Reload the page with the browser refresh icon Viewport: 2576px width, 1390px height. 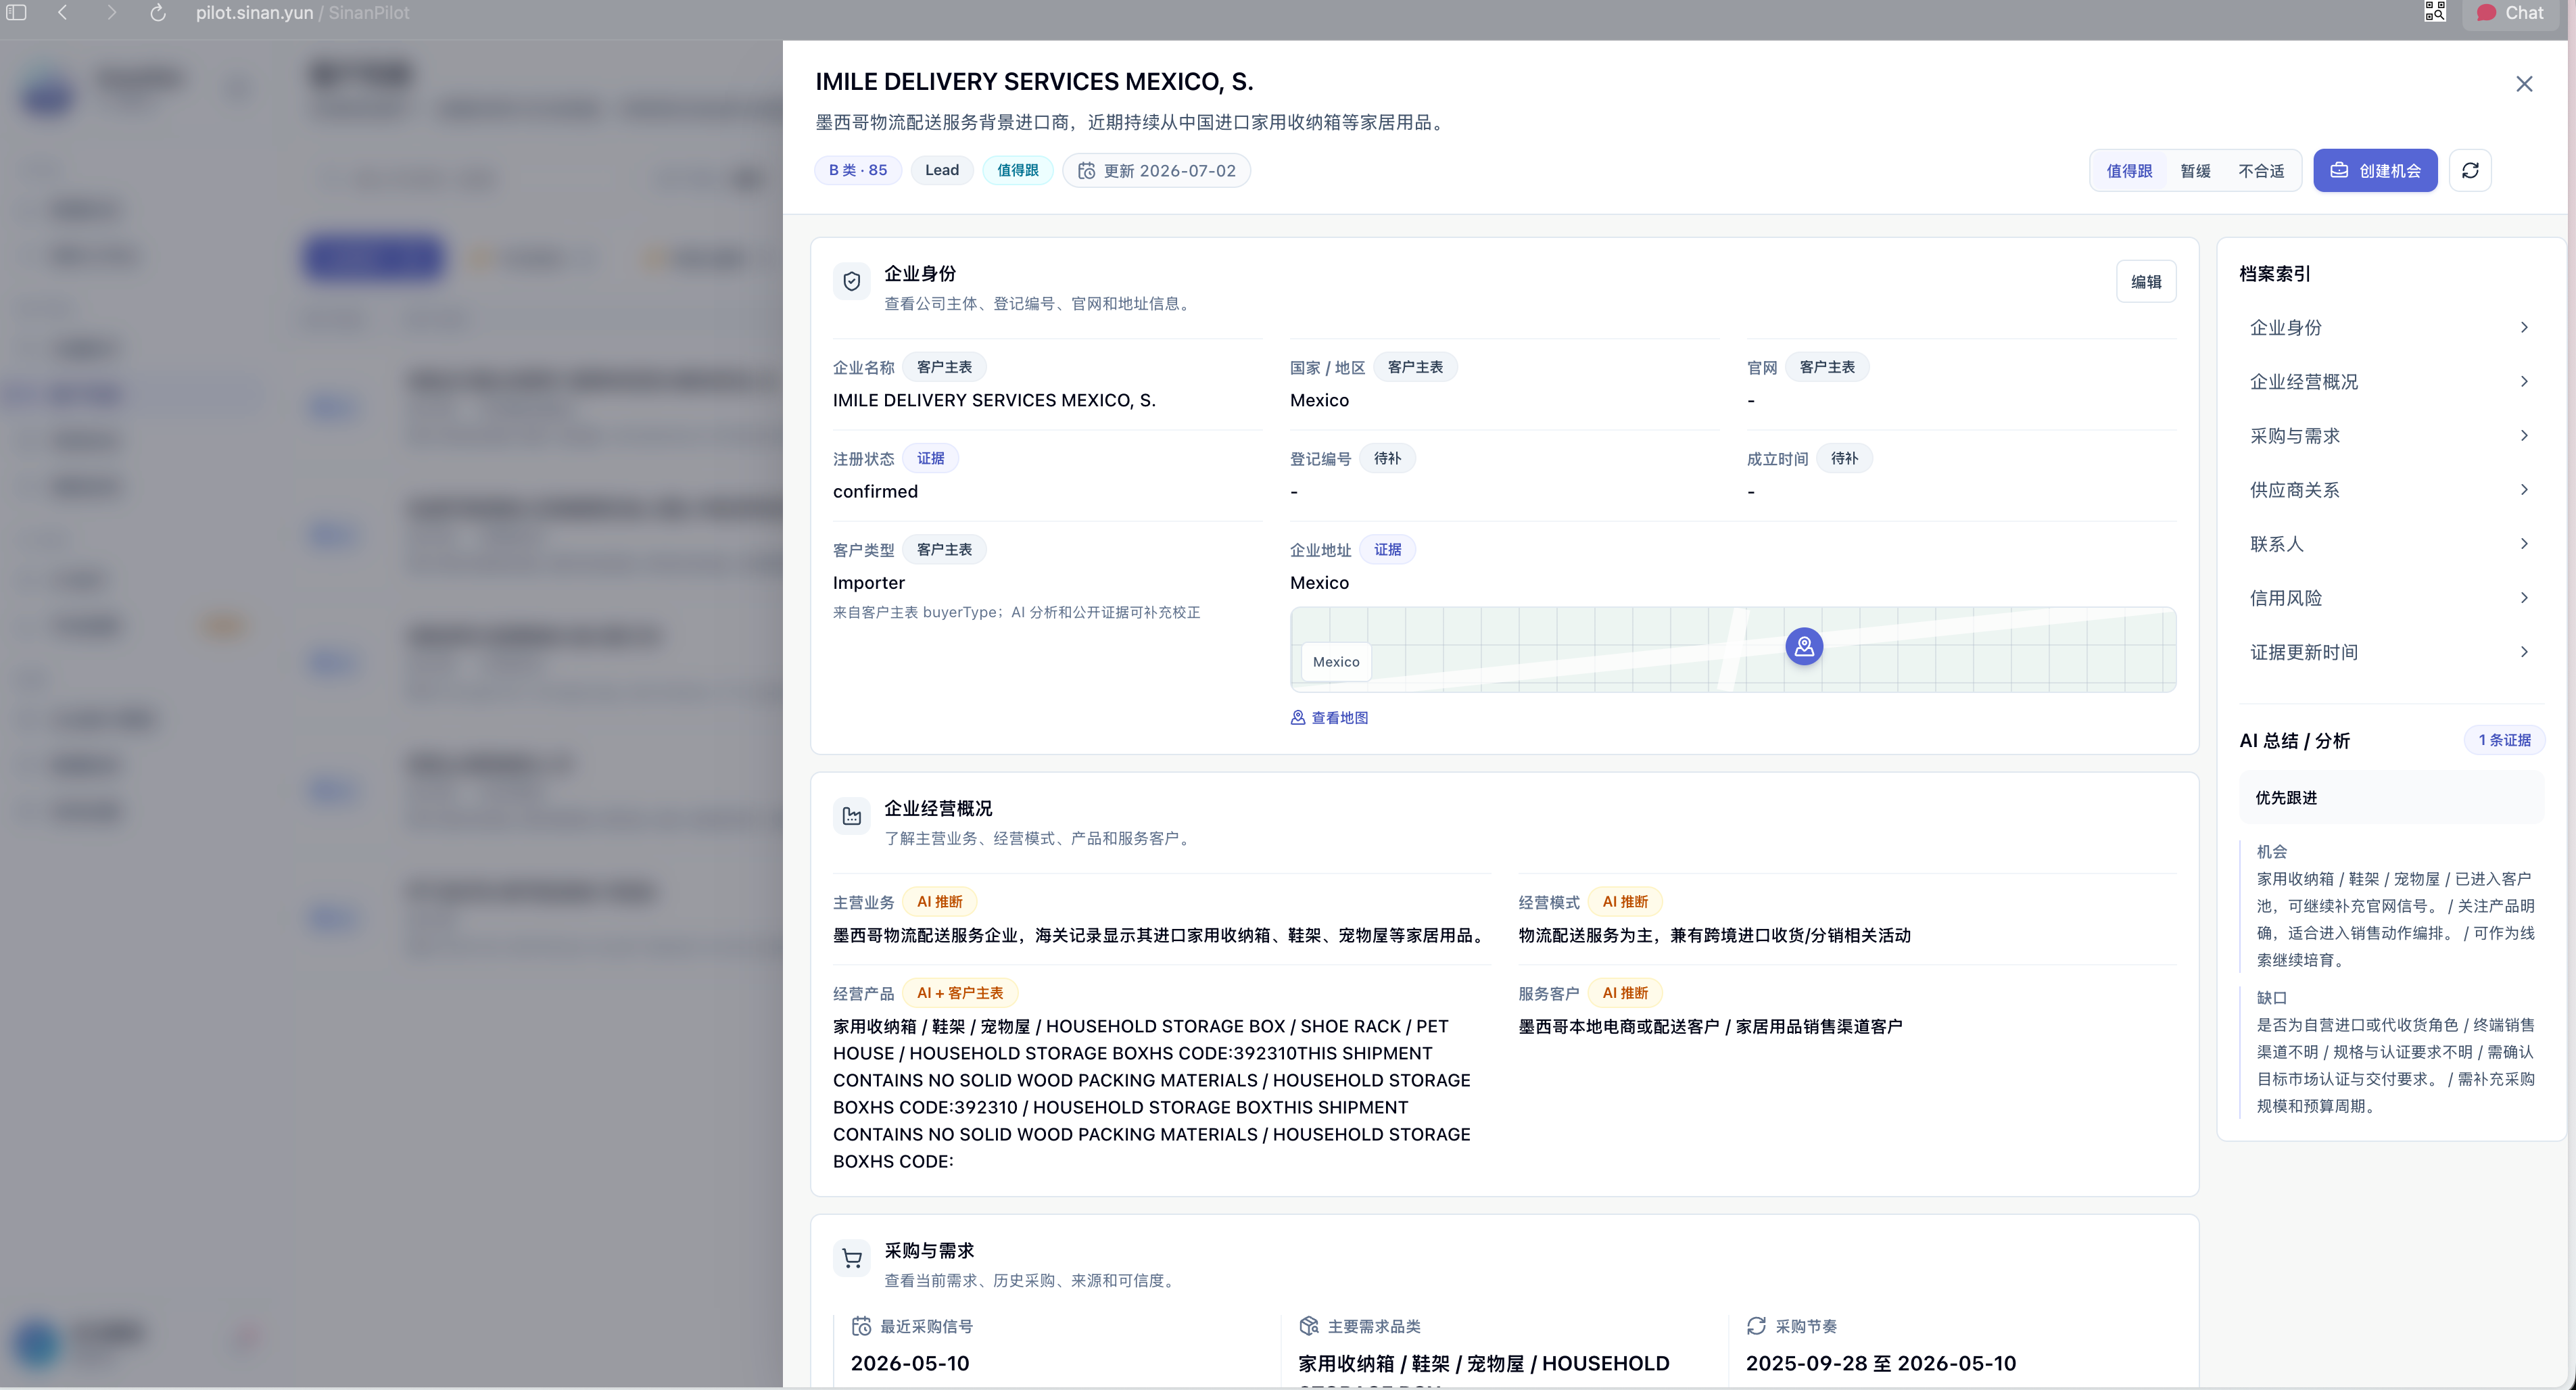coord(157,13)
